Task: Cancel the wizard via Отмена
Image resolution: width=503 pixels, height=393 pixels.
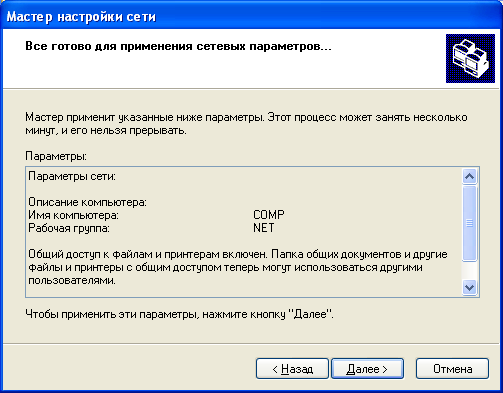Action: coord(452,369)
